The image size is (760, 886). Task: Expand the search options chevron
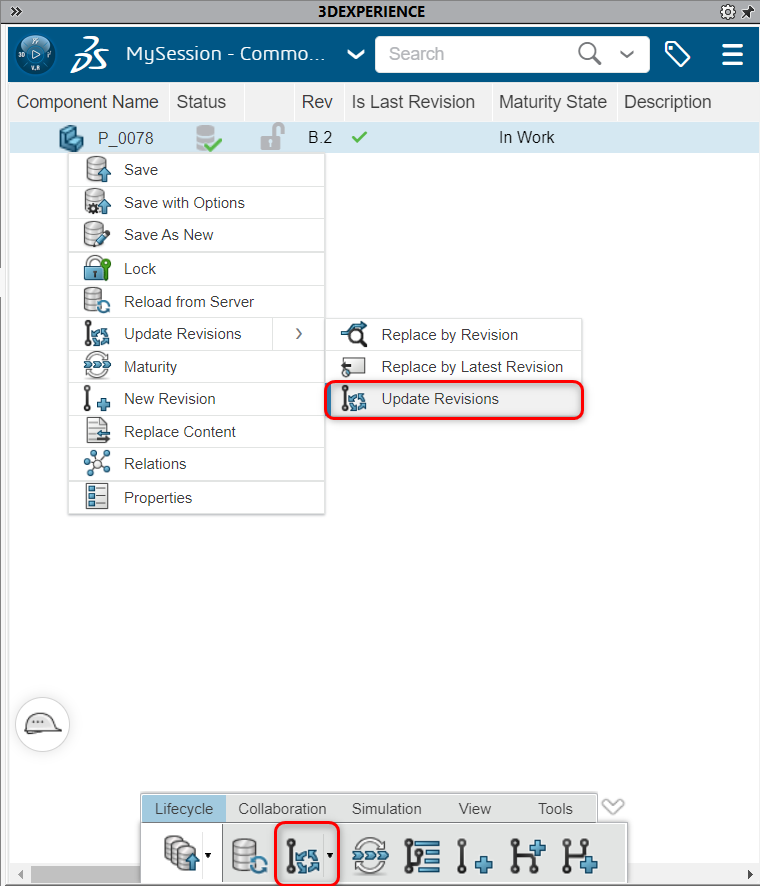[626, 54]
